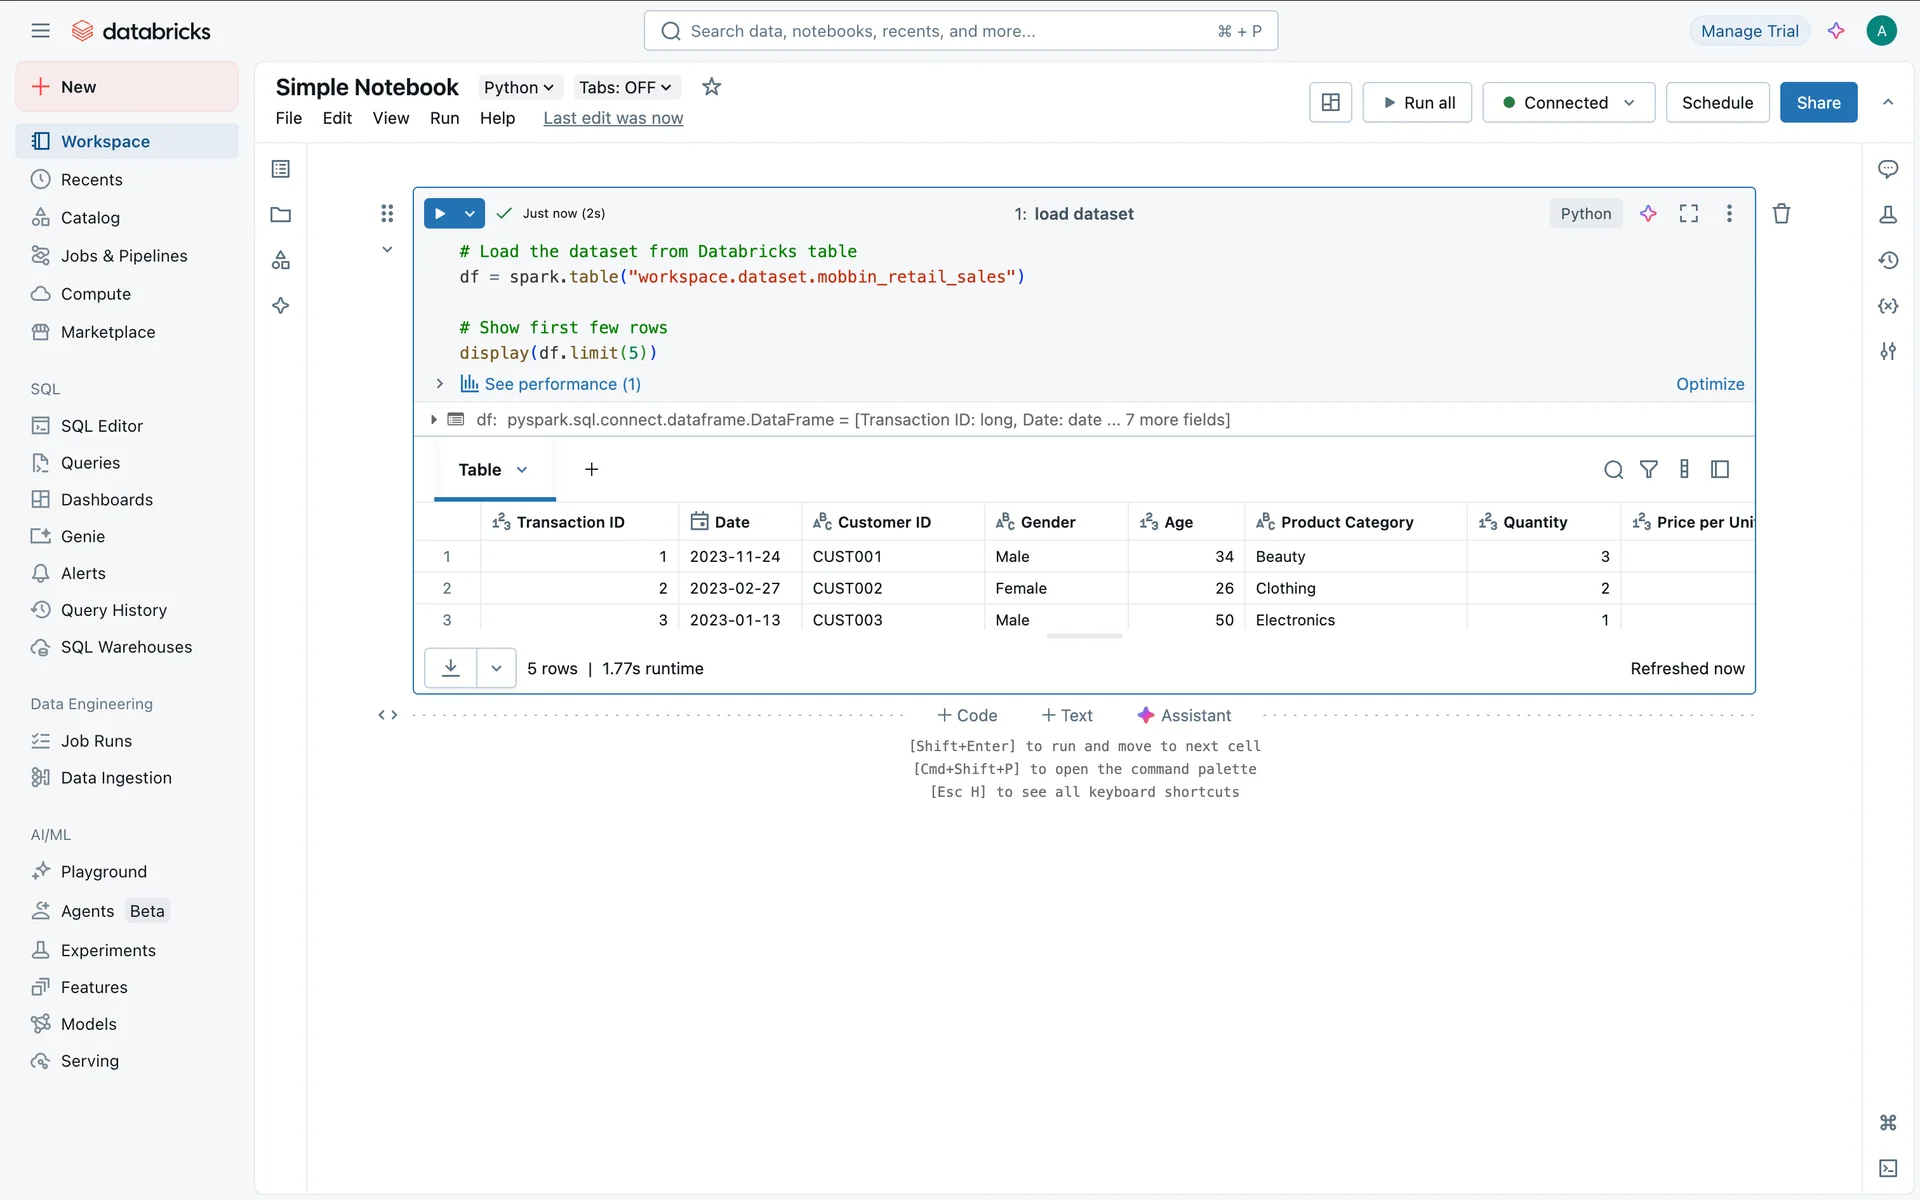Open the Python language dropdown
The image size is (1920, 1200).
tap(518, 87)
